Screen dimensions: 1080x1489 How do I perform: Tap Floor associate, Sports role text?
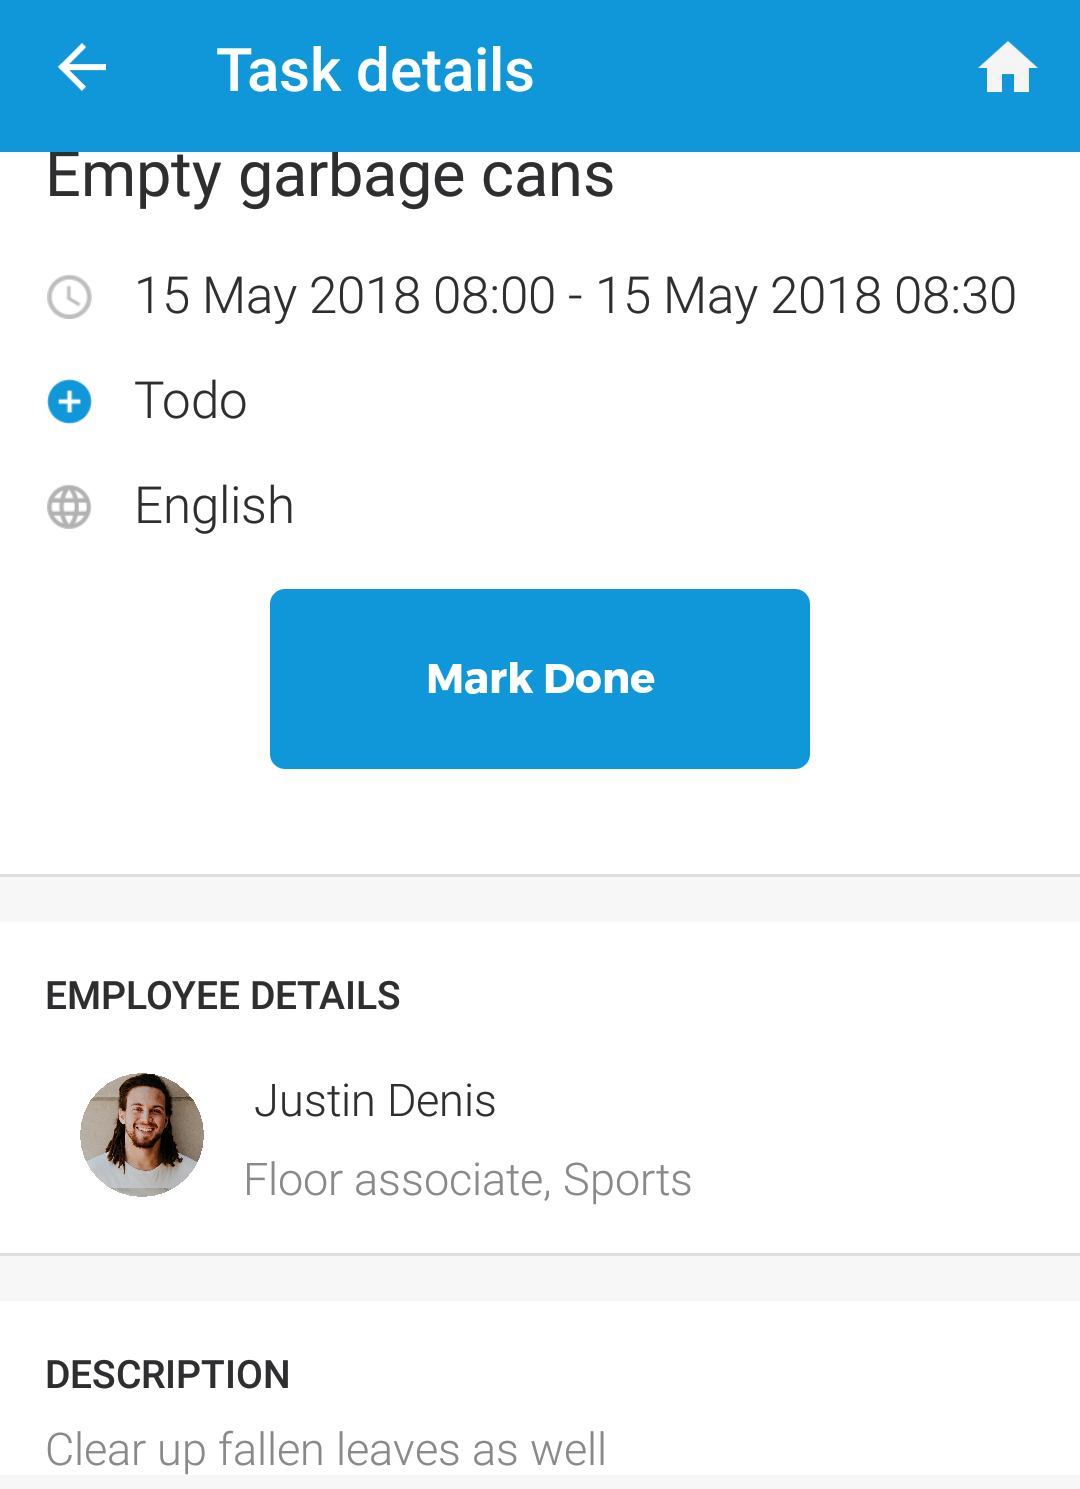click(467, 1180)
